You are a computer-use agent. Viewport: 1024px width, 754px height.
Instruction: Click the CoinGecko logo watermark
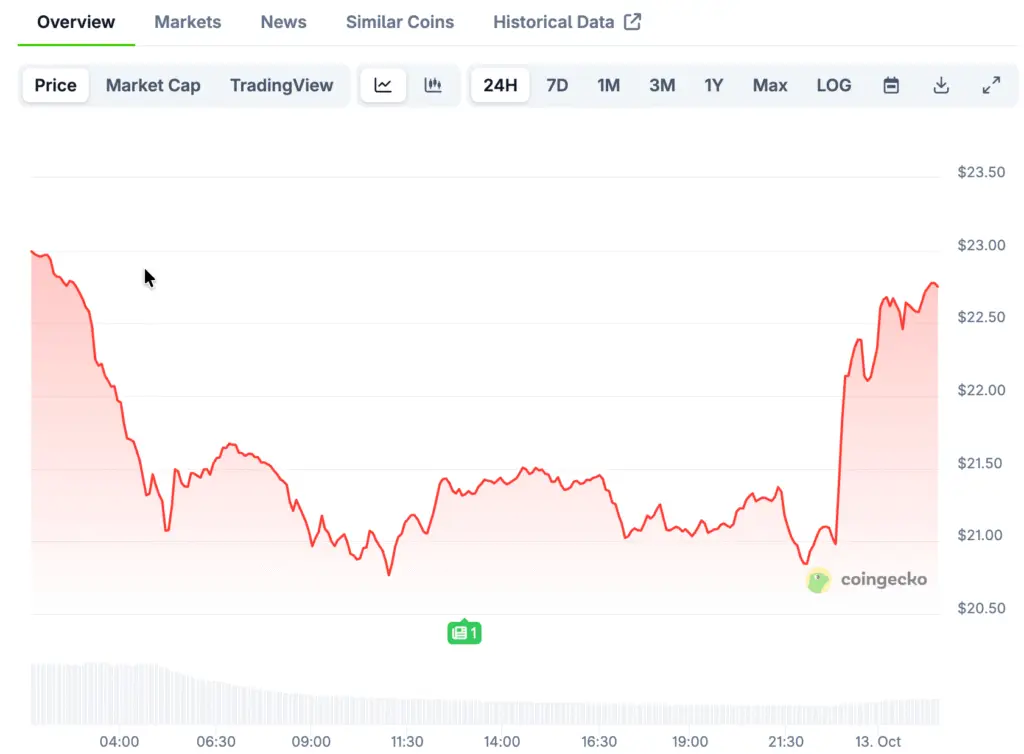click(867, 580)
